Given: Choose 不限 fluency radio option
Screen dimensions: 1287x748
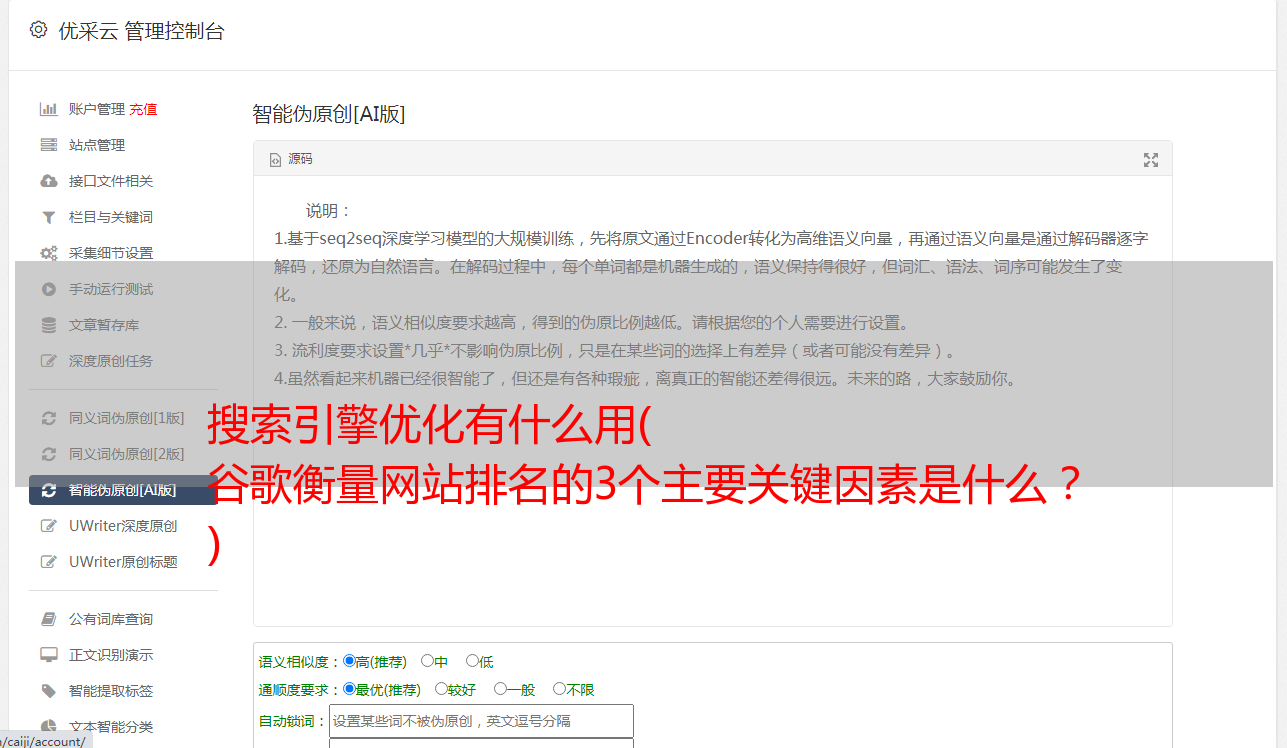Looking at the screenshot, I should click(x=559, y=689).
